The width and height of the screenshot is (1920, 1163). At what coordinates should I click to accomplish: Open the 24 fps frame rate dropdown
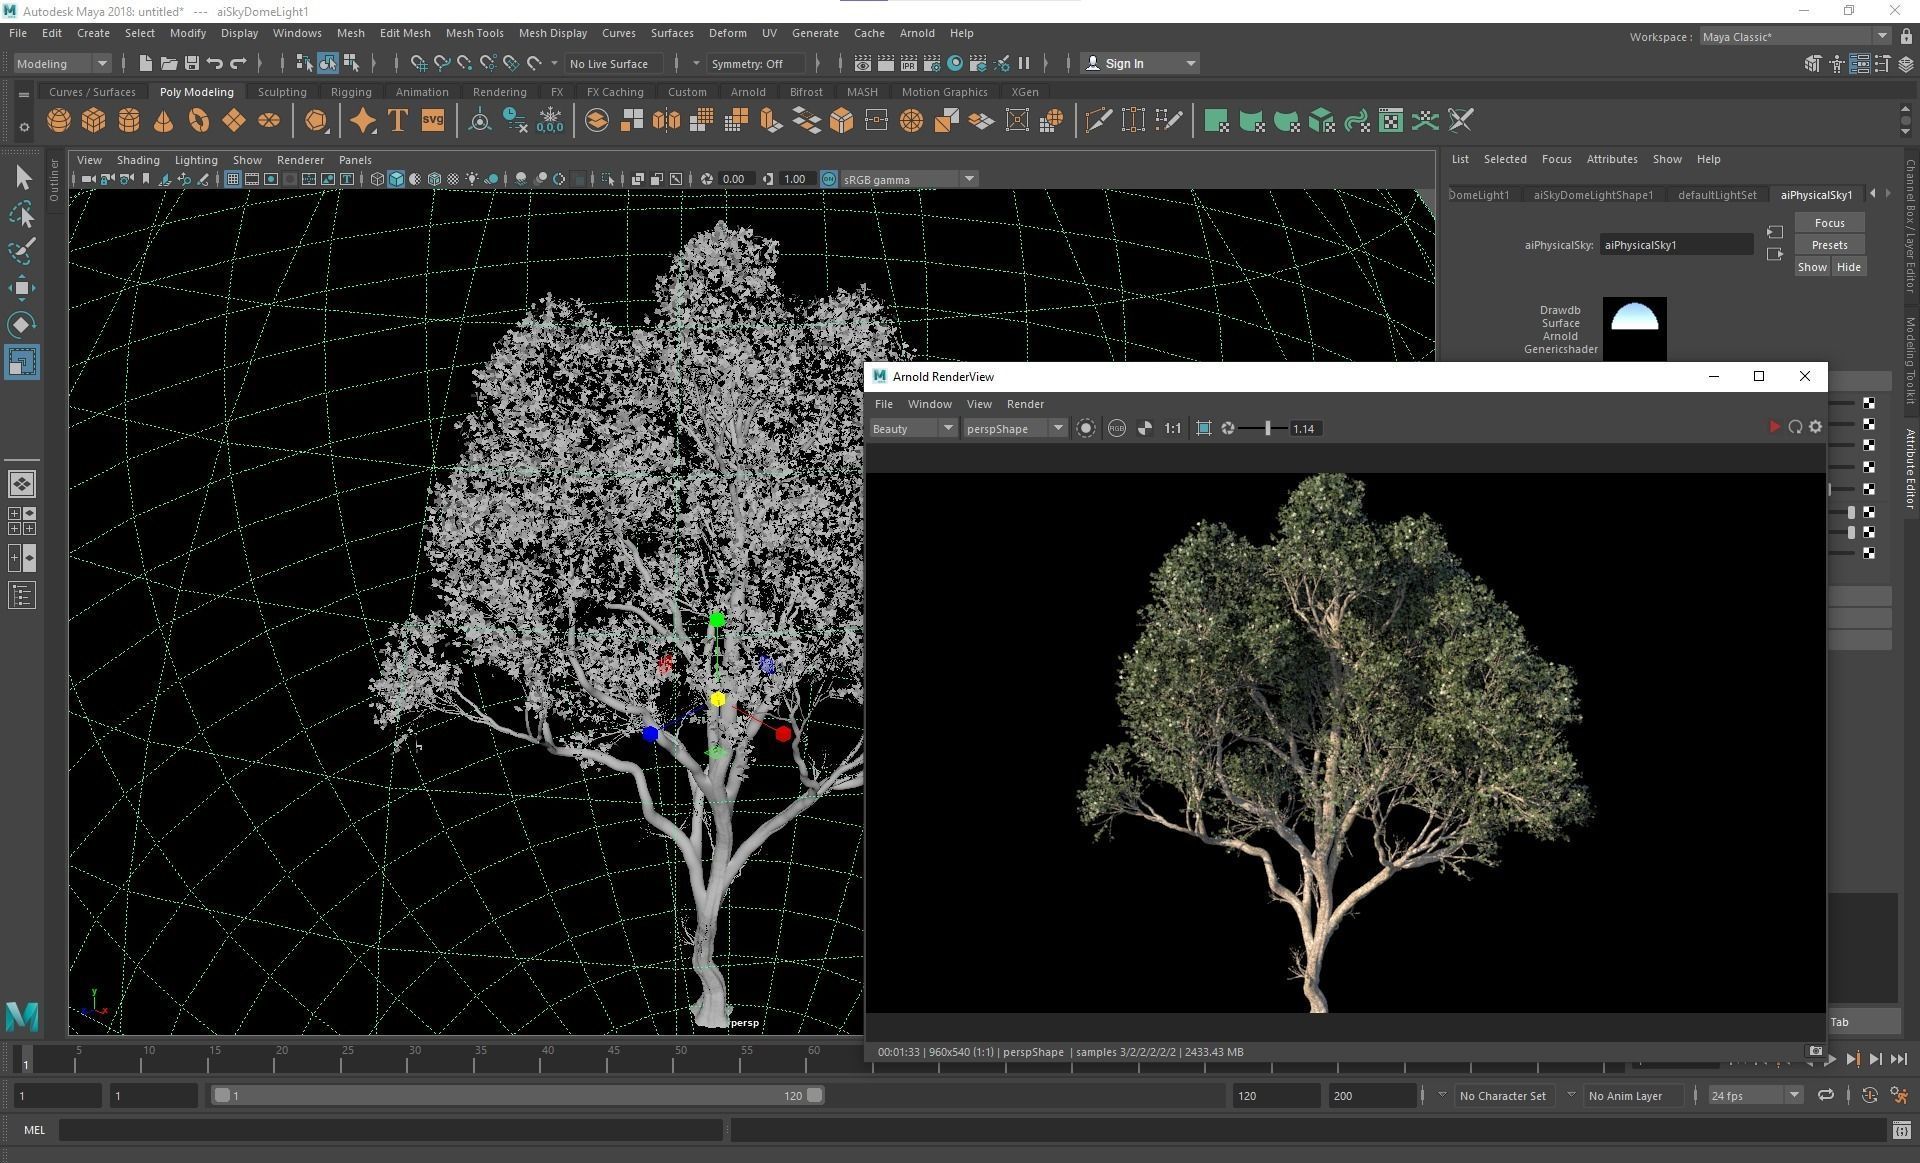coord(1755,1095)
